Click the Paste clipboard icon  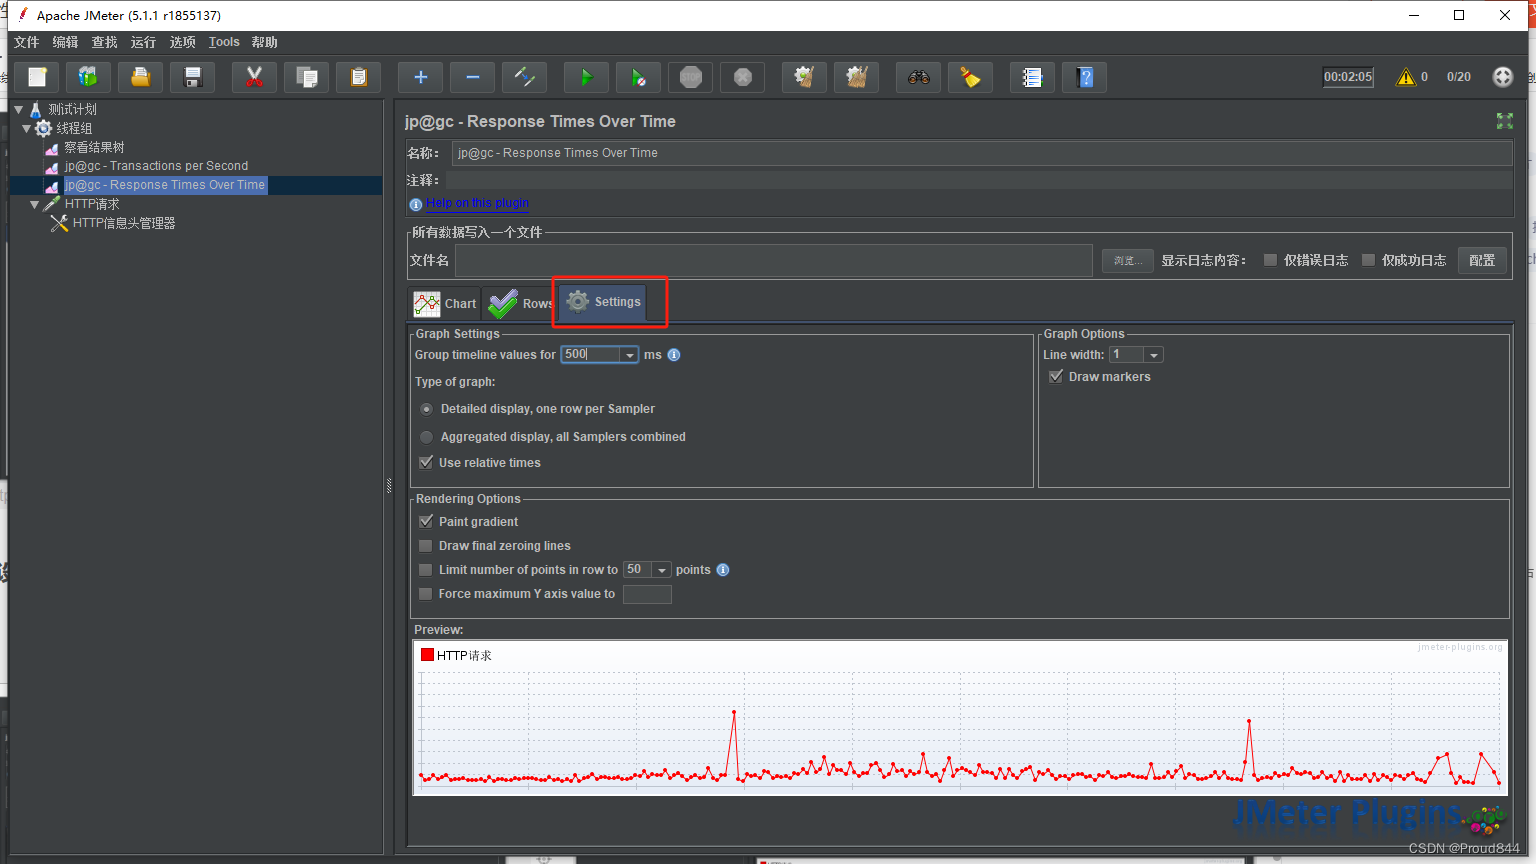(359, 77)
